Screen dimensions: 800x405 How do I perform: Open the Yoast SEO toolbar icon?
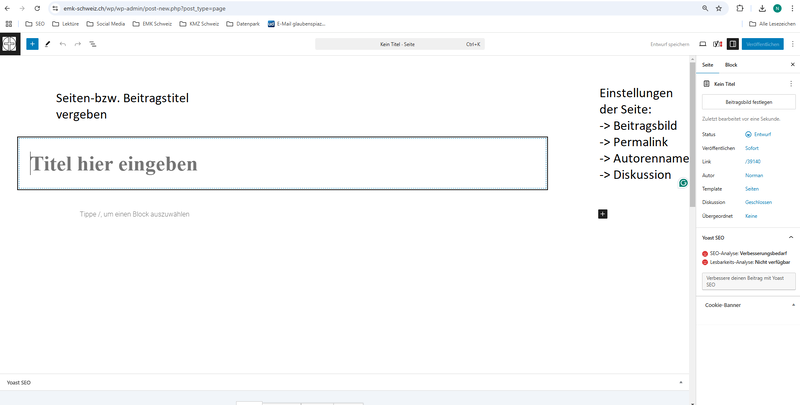pos(717,44)
